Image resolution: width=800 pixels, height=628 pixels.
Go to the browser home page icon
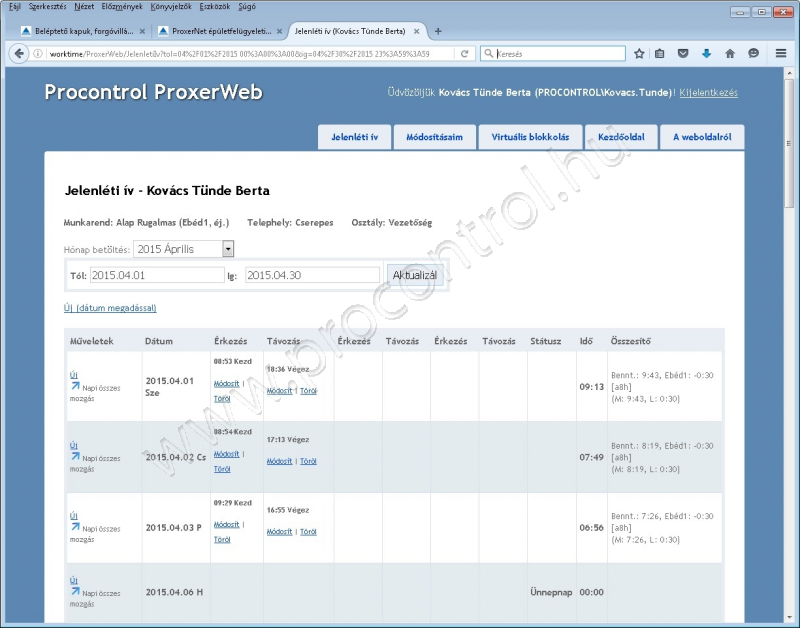point(730,54)
